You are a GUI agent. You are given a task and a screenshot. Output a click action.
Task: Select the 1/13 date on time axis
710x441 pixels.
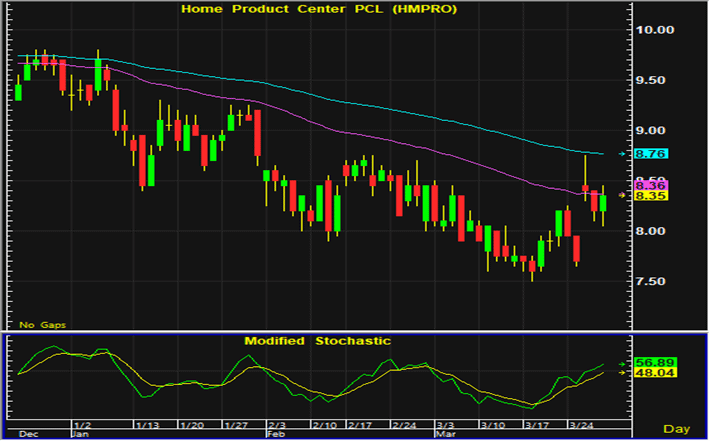tap(146, 424)
